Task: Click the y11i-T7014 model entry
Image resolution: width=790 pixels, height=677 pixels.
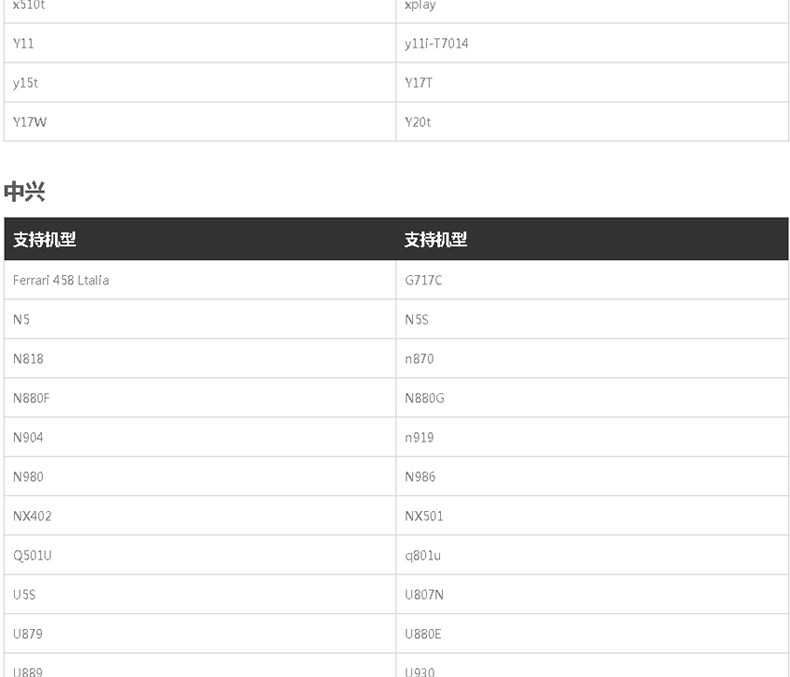Action: [436, 44]
